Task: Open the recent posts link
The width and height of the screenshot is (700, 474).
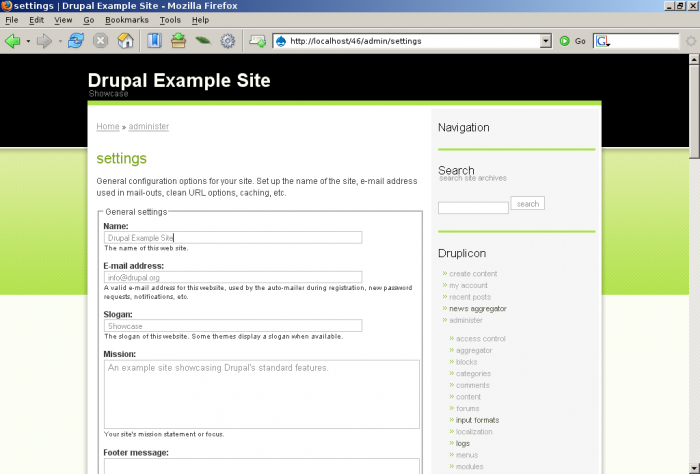Action: (x=470, y=297)
